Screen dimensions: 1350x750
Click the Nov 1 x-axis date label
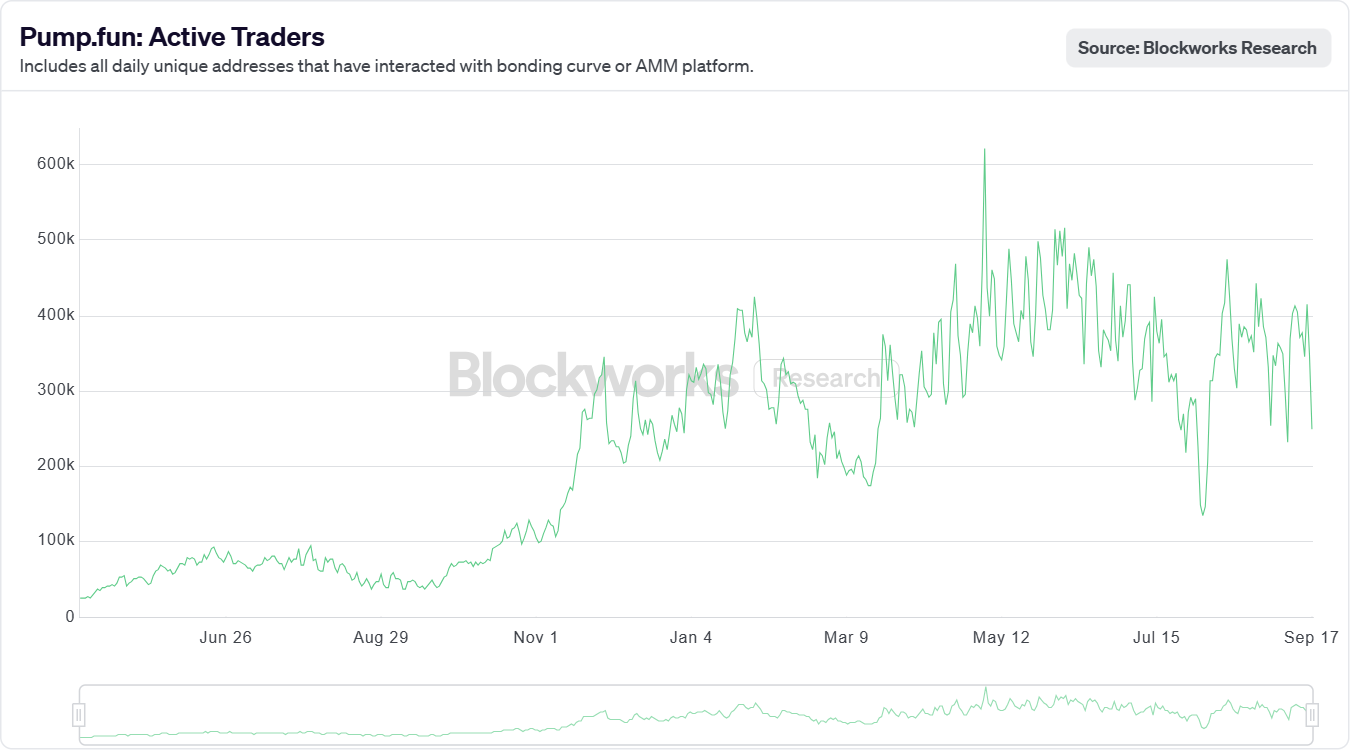[536, 638]
